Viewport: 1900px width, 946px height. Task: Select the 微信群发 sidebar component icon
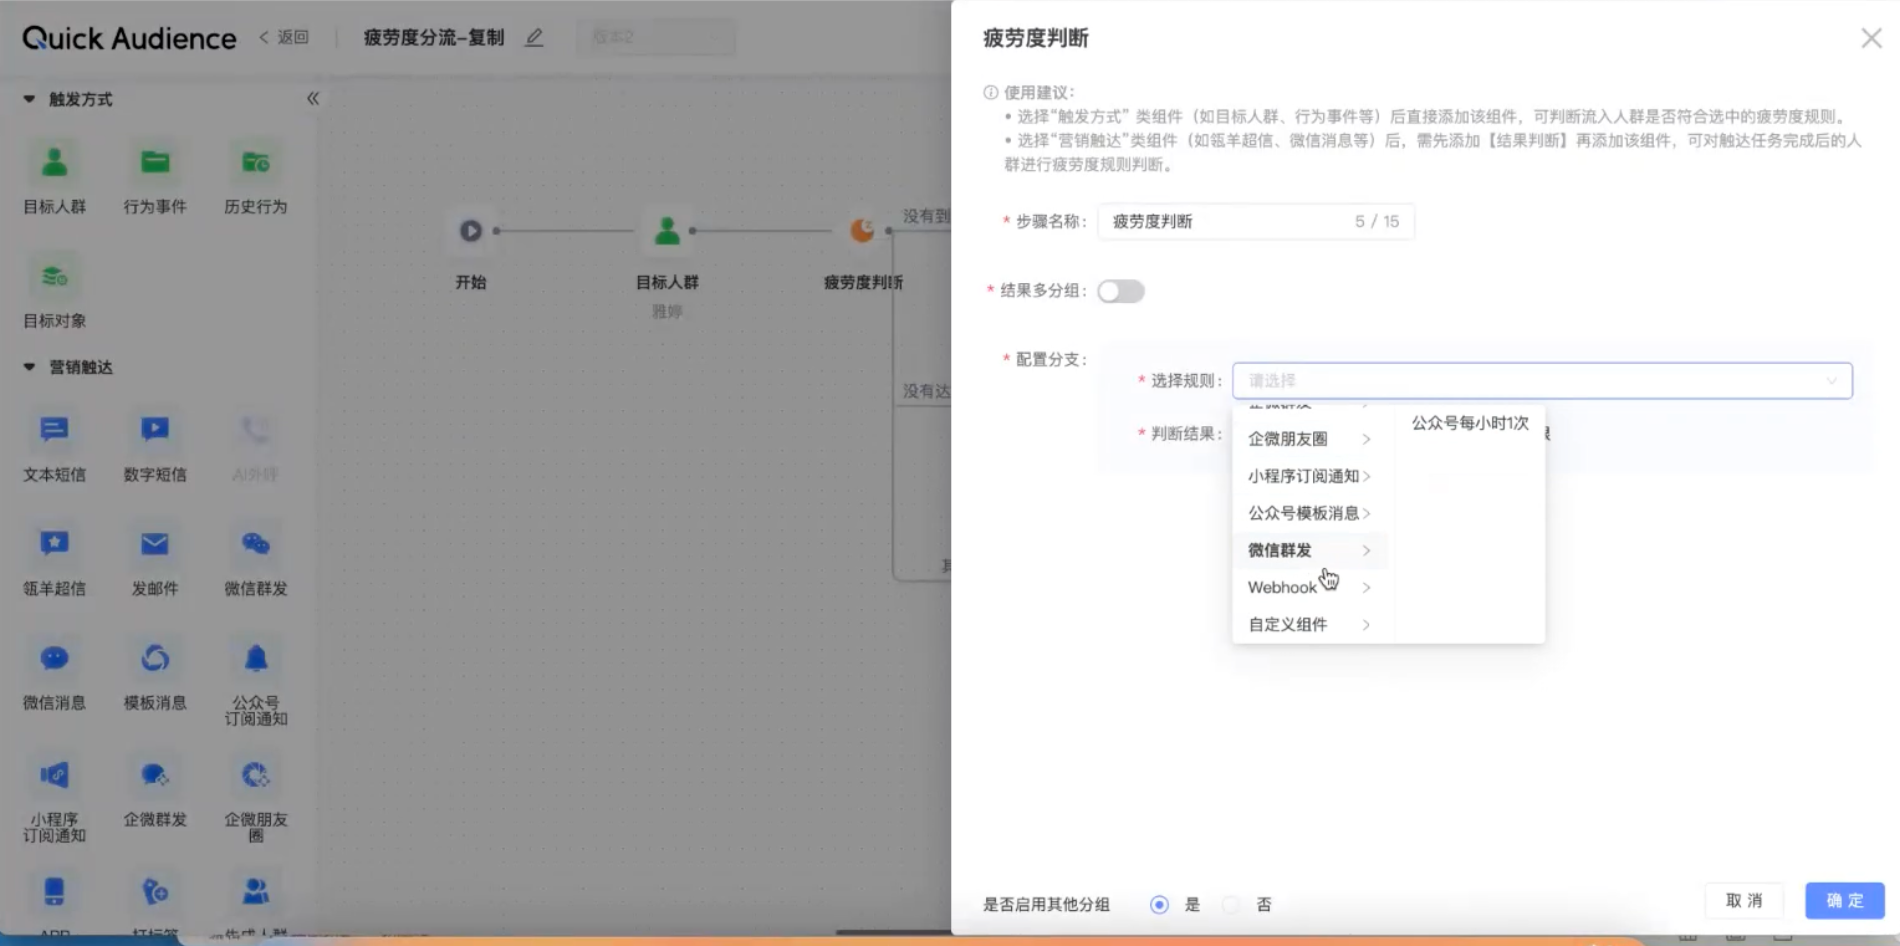(255, 544)
